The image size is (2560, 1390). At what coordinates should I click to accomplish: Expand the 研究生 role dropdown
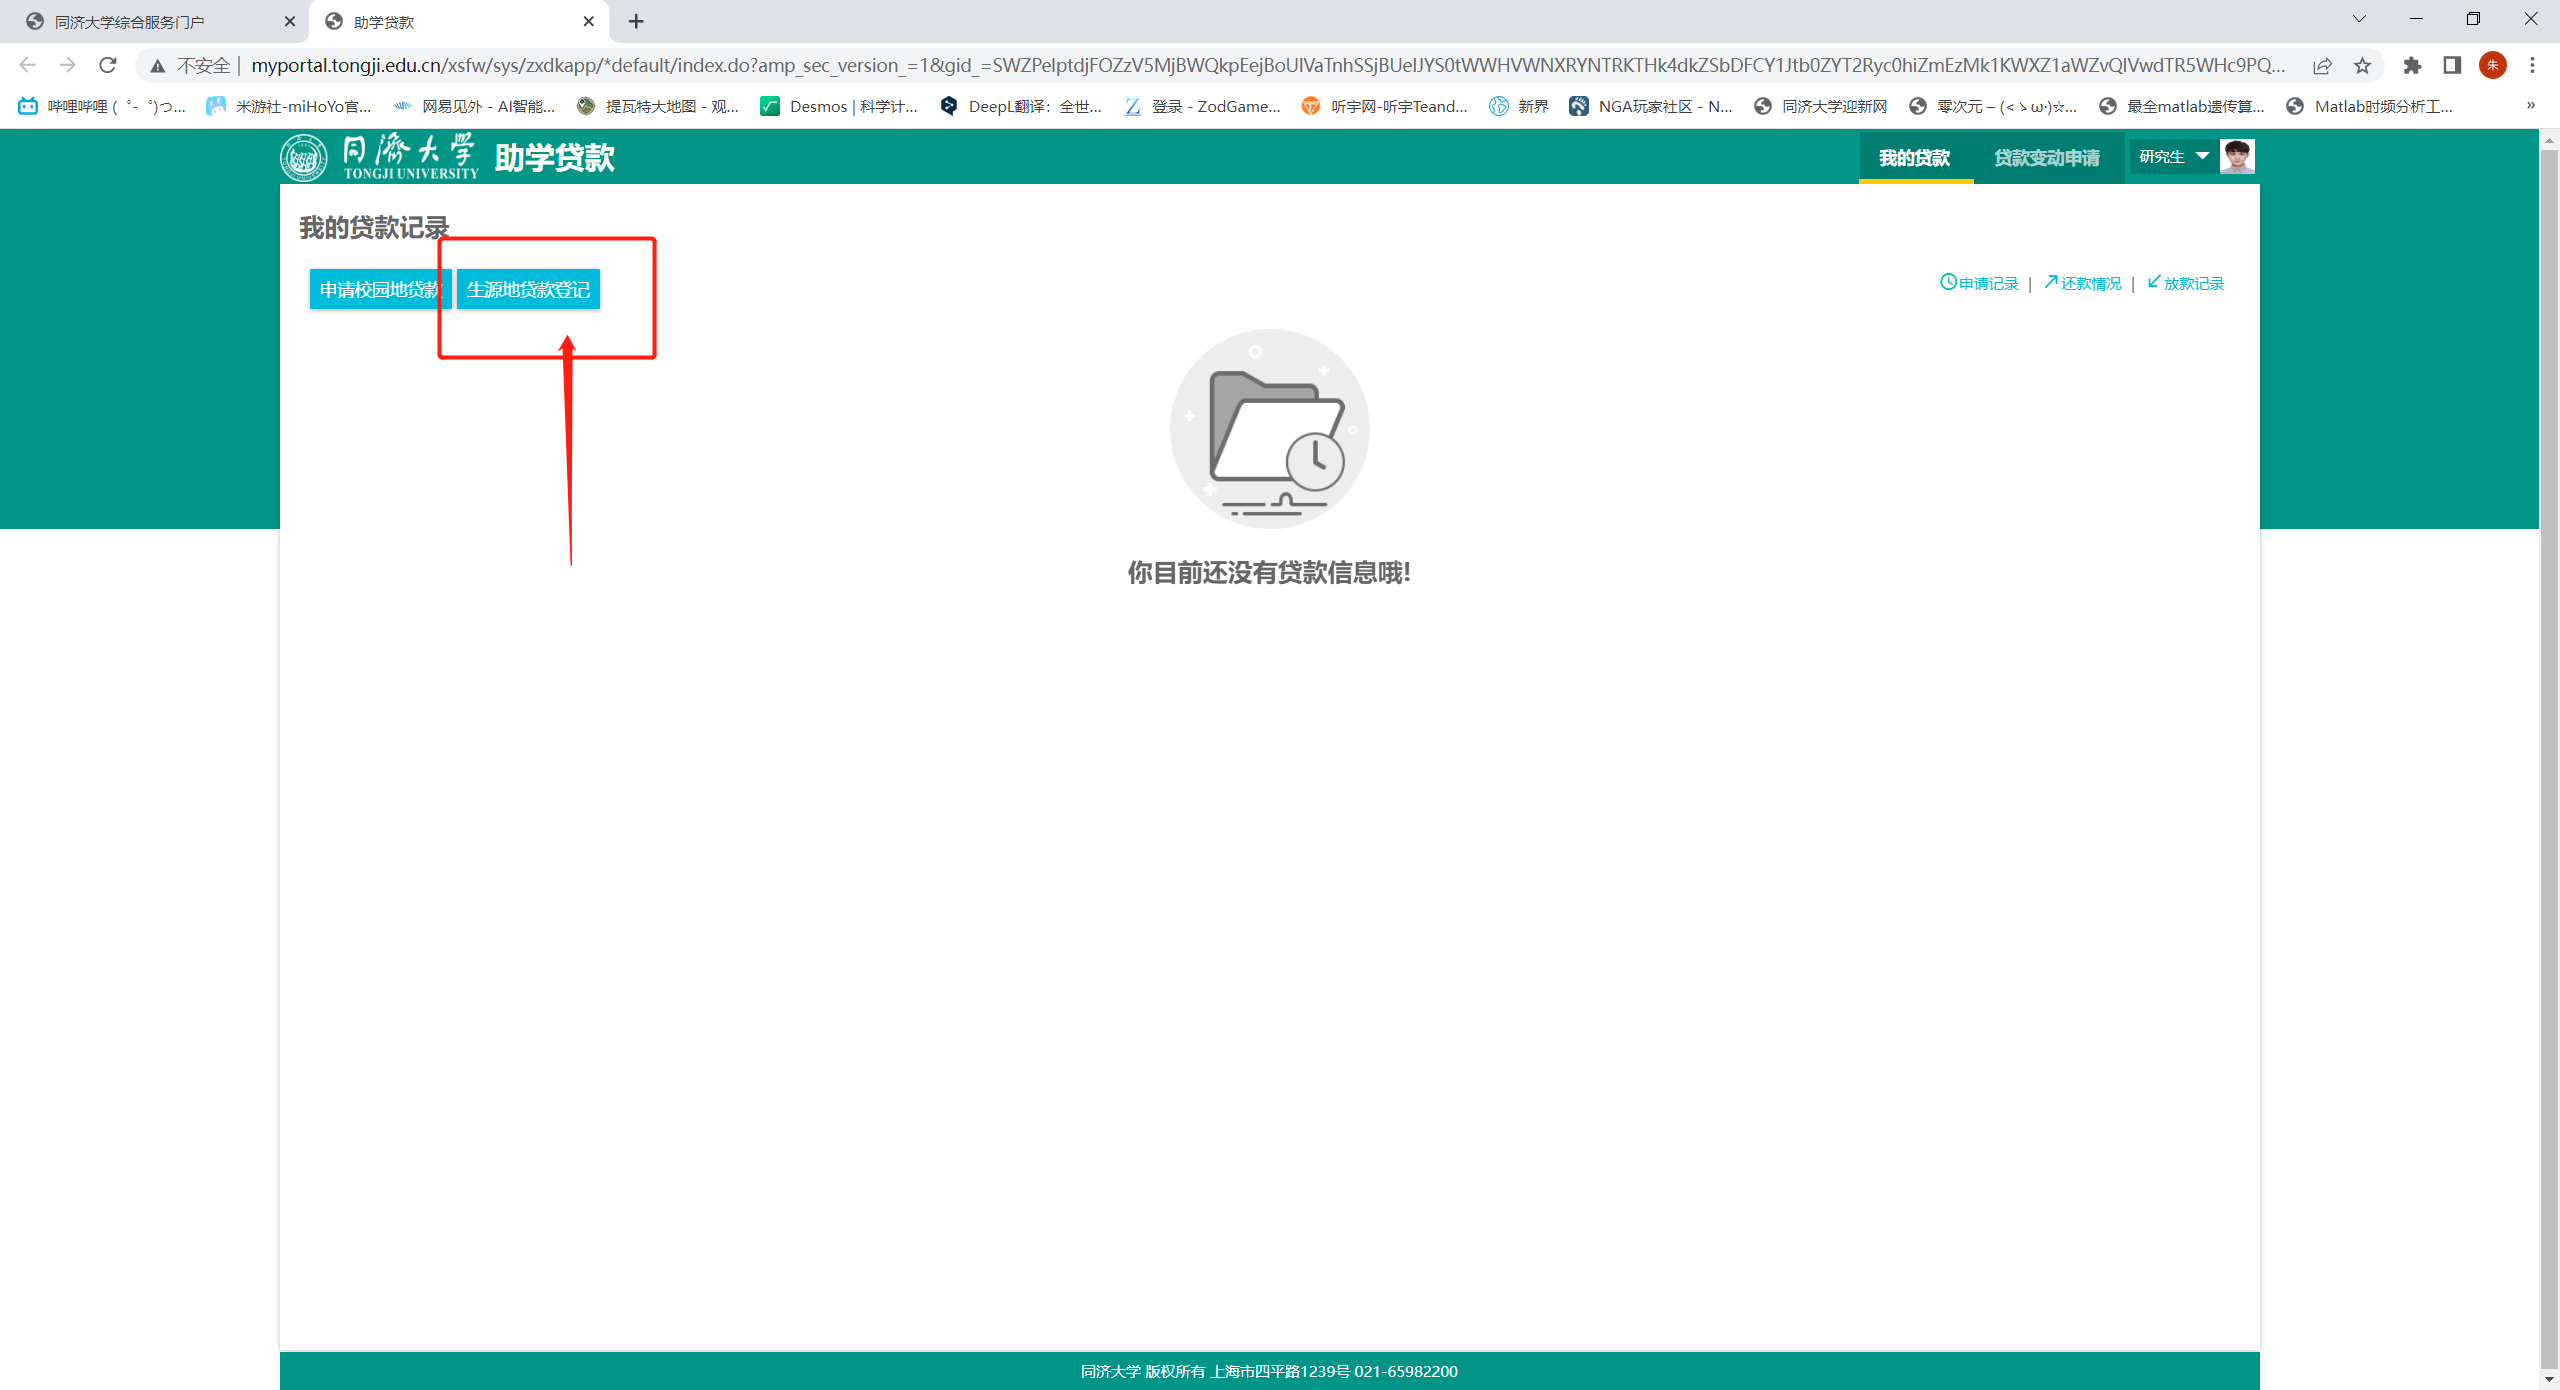tap(2174, 156)
